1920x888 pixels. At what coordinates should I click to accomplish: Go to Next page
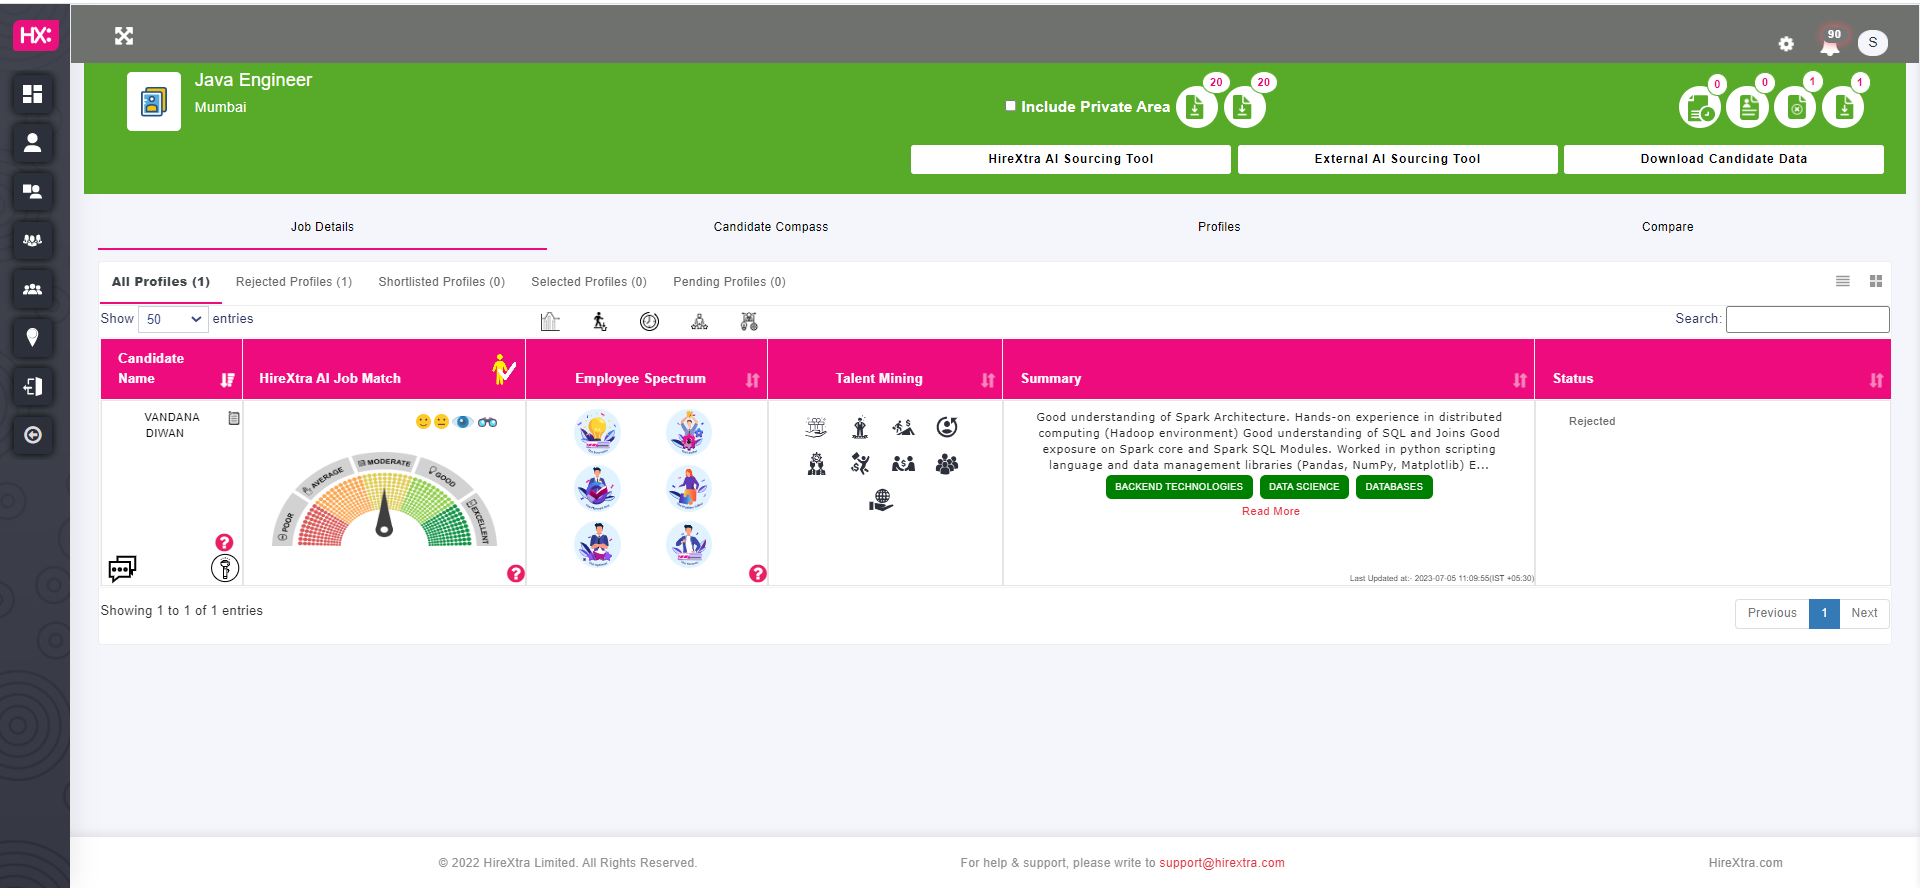click(1864, 613)
